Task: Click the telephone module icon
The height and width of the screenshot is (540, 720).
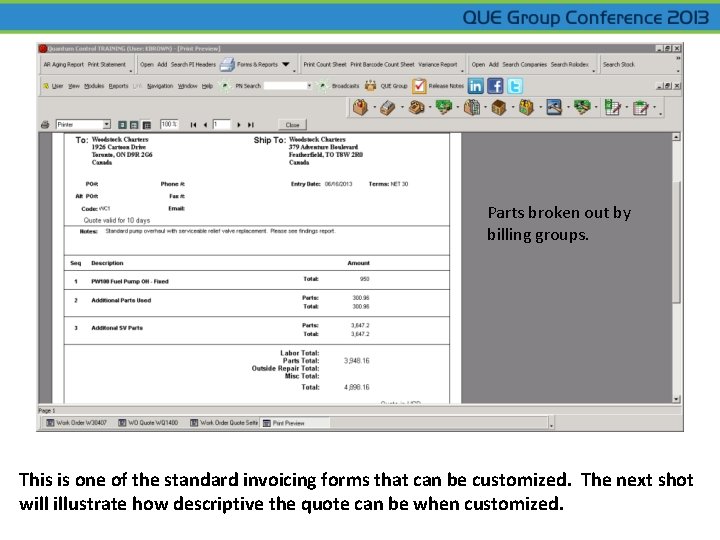Action: (416, 107)
